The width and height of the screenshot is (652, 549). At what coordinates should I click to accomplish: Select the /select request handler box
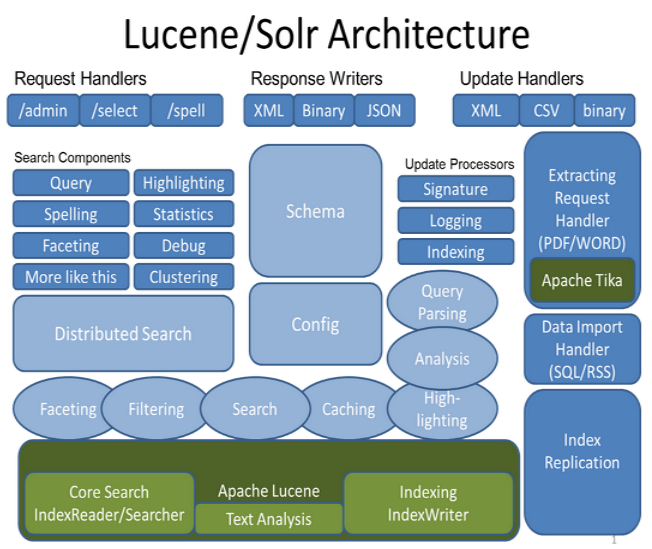[115, 110]
